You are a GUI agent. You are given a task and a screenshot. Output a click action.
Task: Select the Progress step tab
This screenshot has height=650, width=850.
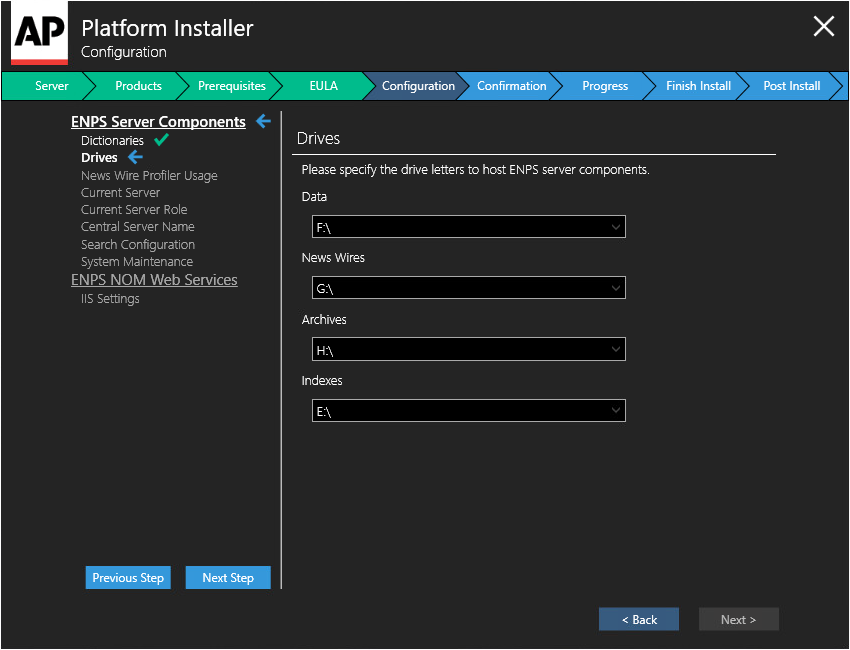[x=605, y=86]
